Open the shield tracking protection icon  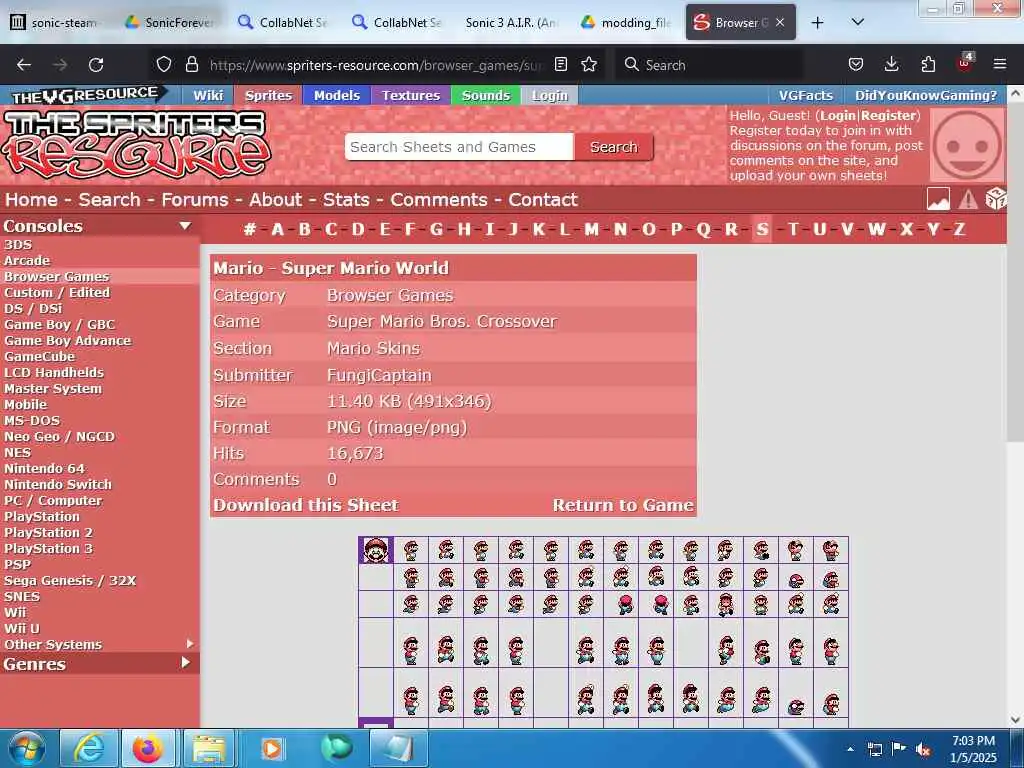click(164, 64)
